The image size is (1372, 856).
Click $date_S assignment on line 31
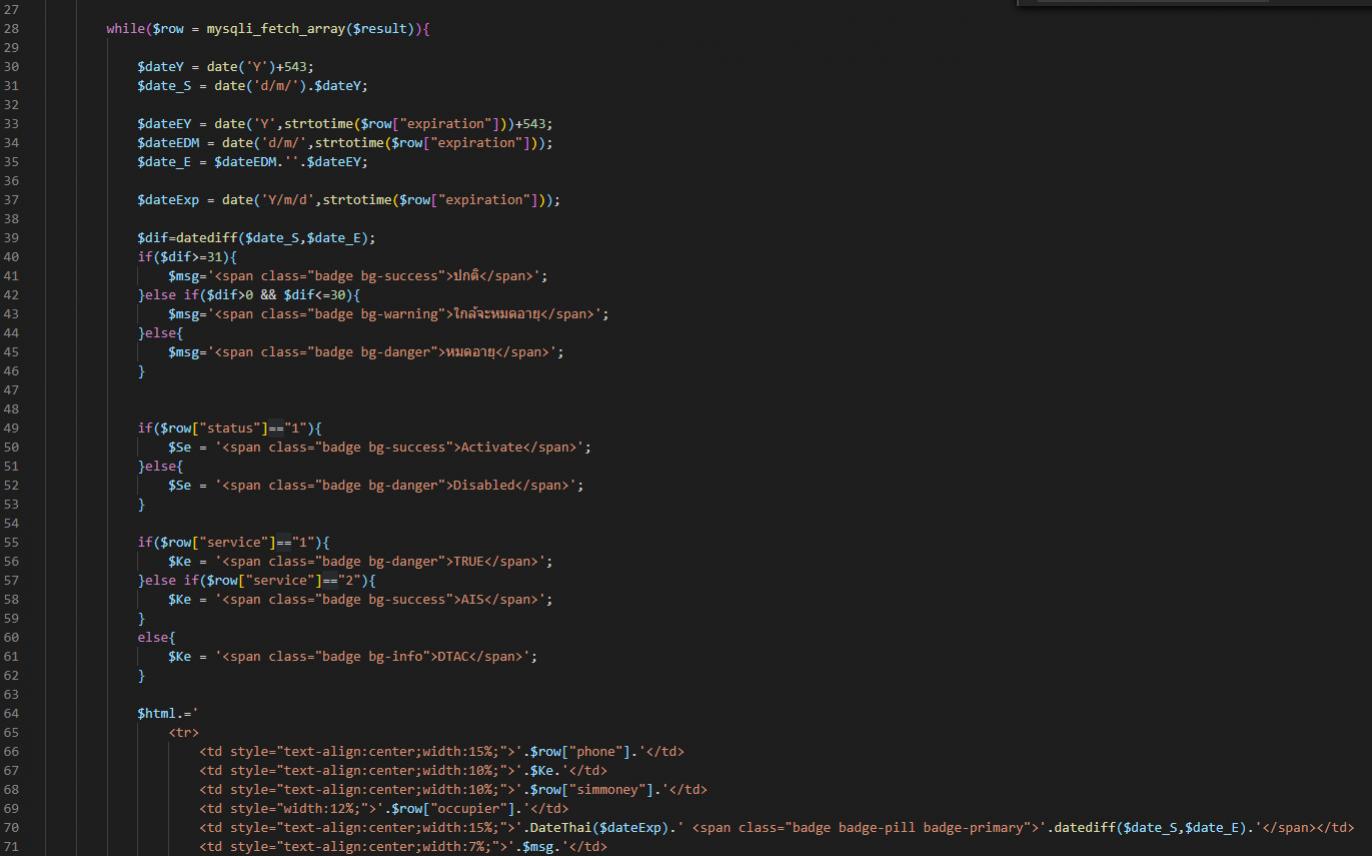click(164, 86)
